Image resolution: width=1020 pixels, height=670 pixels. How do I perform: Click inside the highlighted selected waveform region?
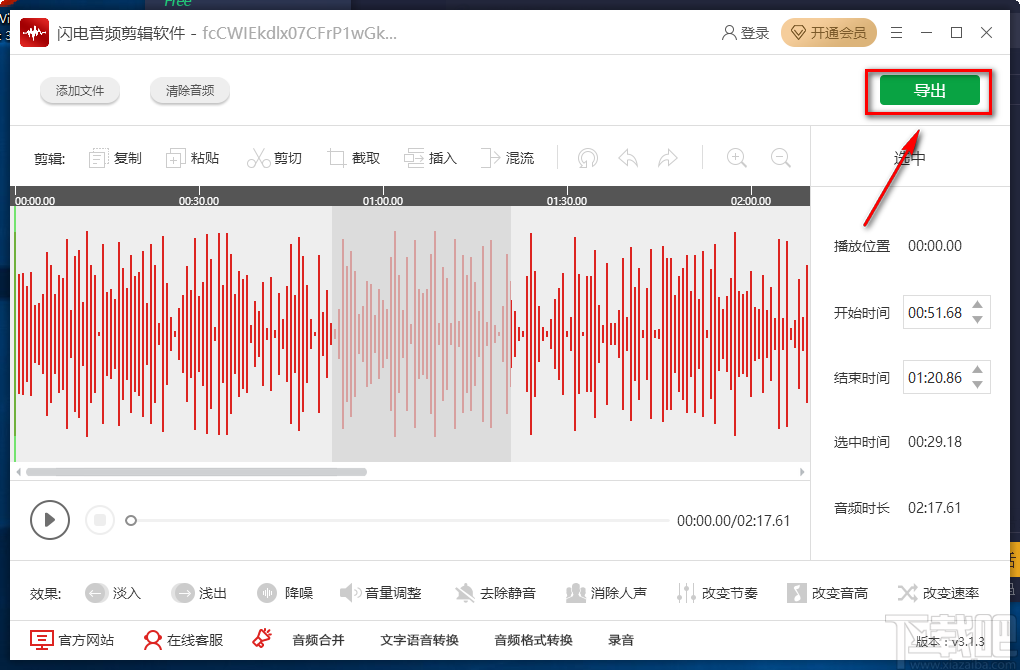pos(421,334)
